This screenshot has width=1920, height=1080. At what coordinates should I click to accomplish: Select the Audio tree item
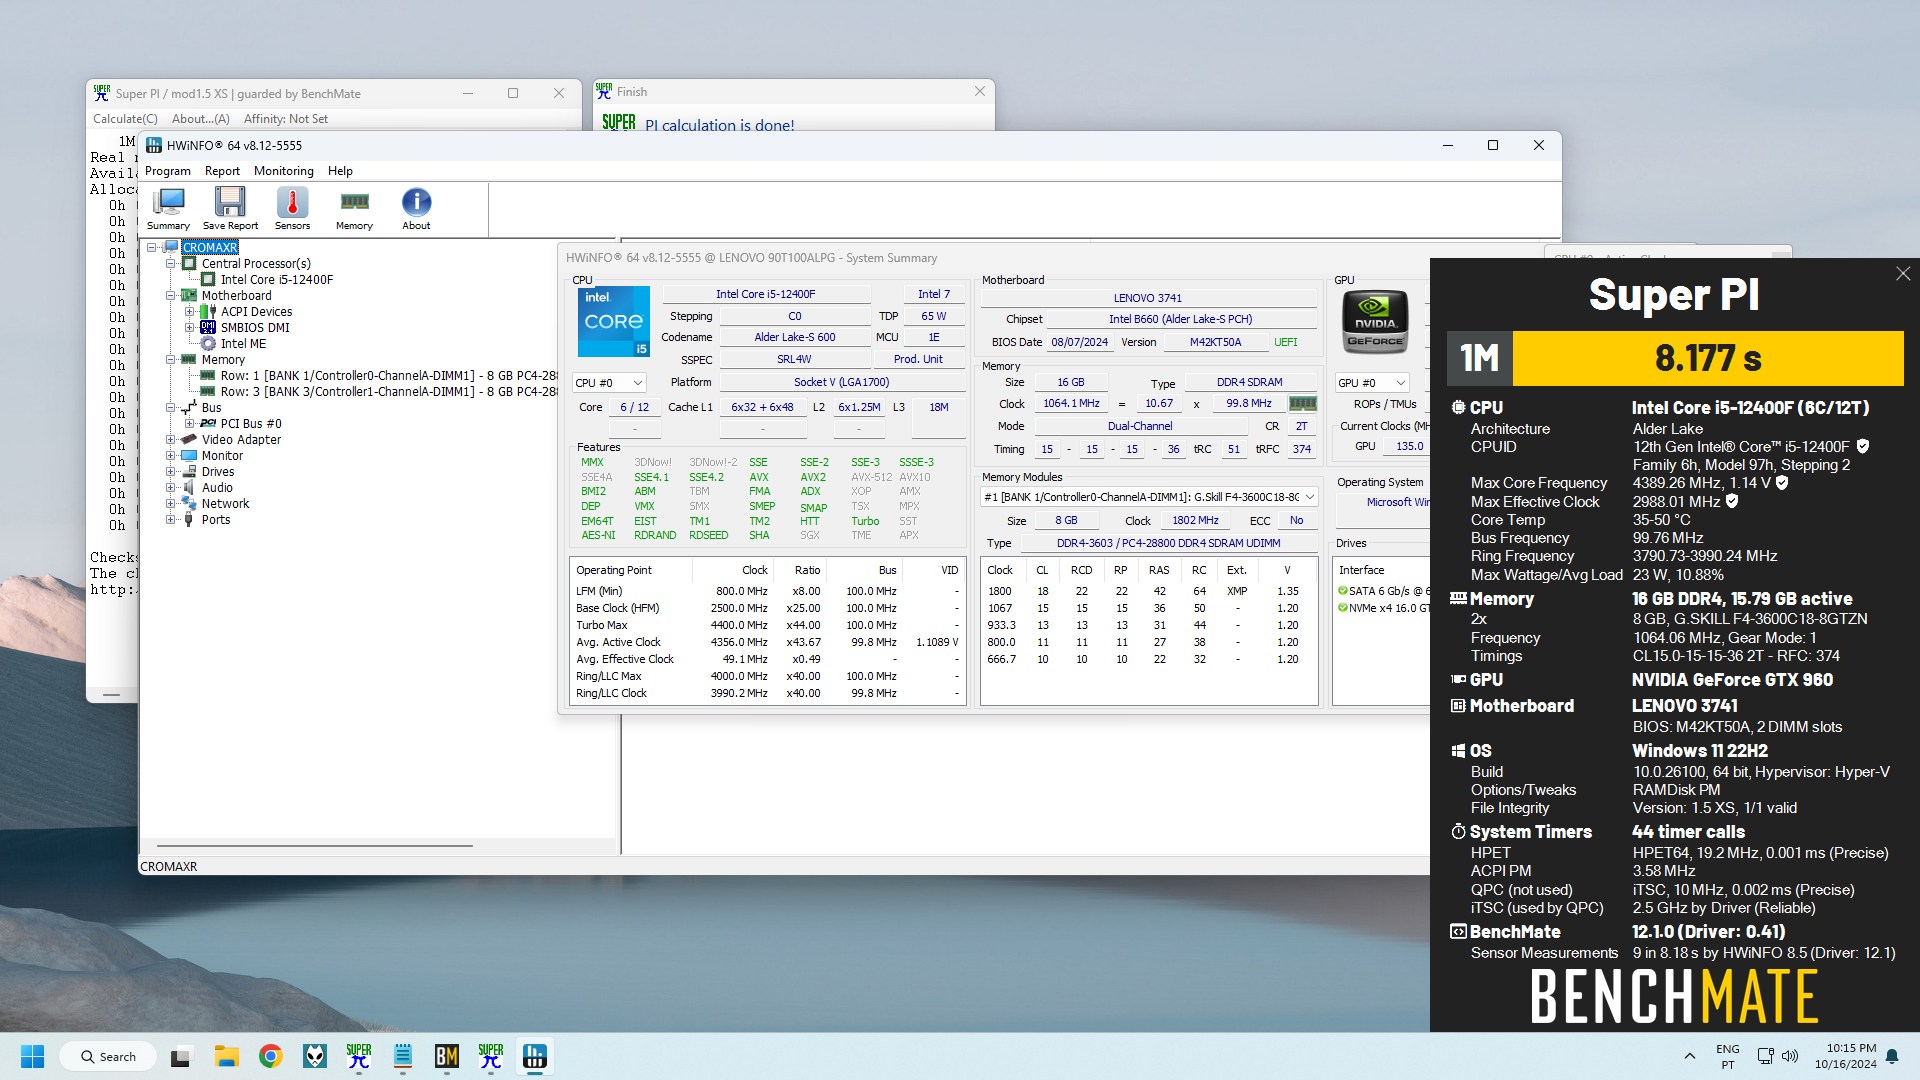click(x=217, y=488)
